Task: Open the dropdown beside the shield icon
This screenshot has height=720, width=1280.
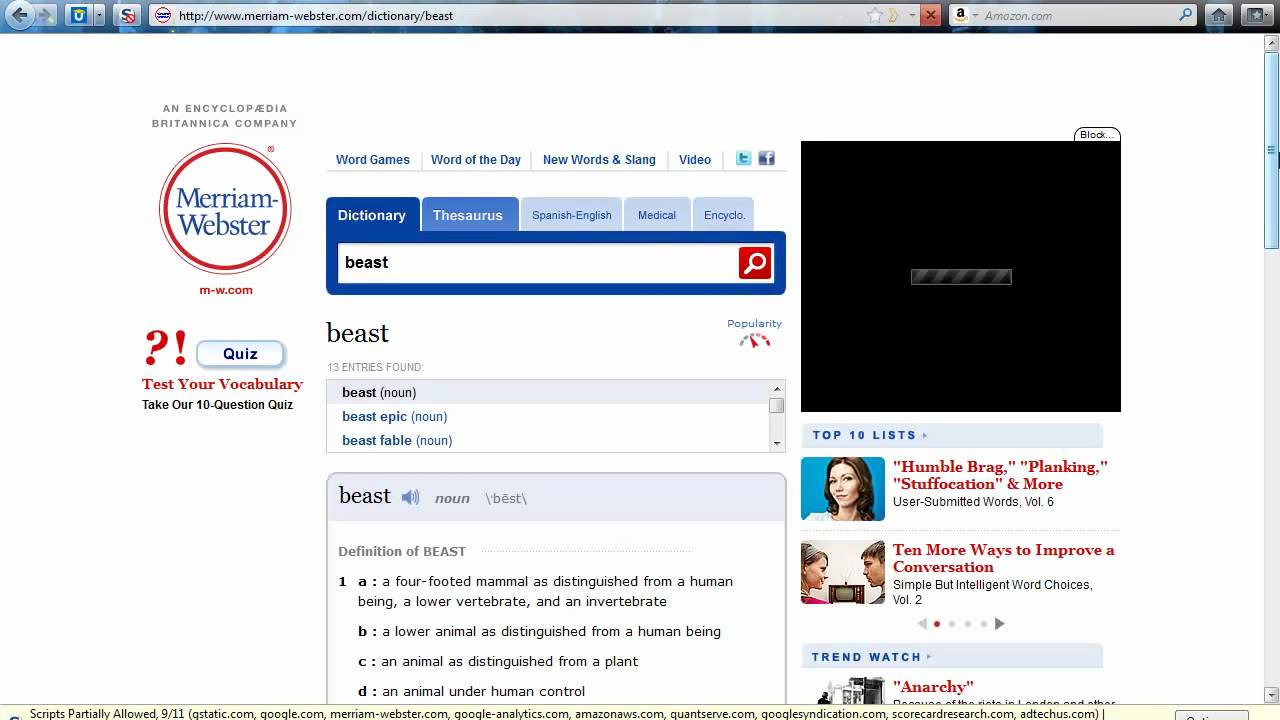Action: 98,15
